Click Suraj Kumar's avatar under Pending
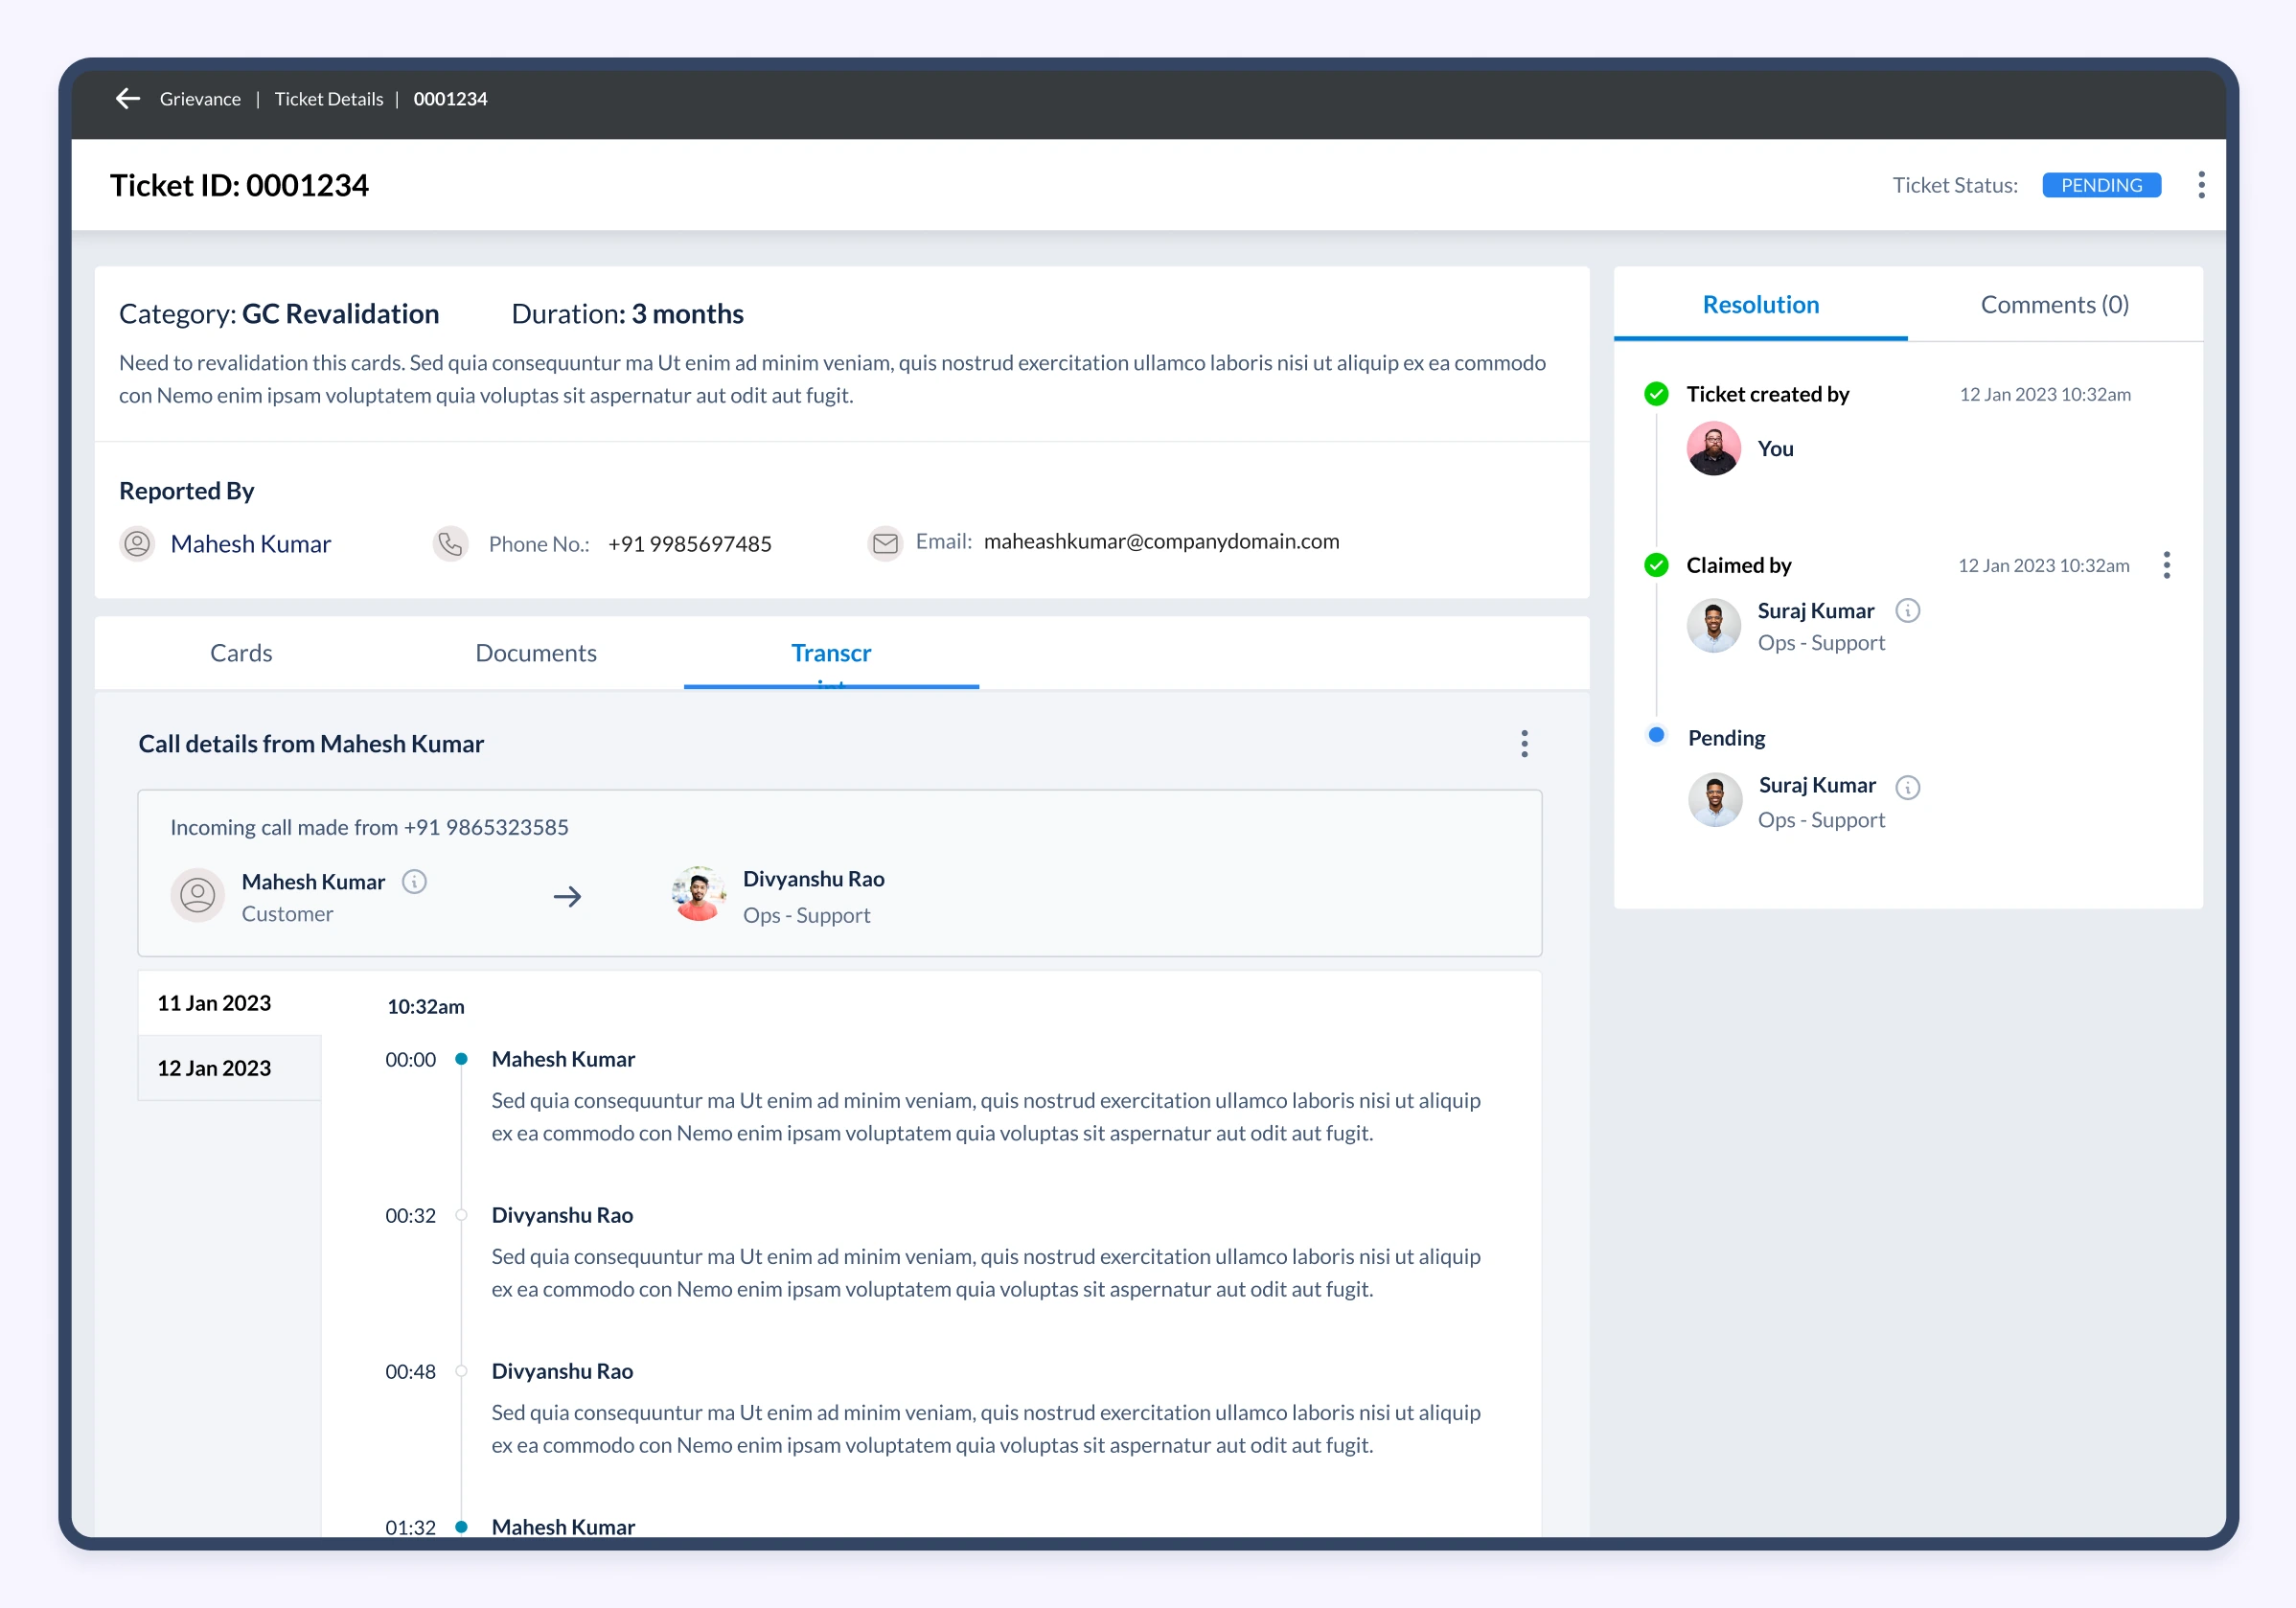Viewport: 2296px width, 1608px height. pos(1714,800)
